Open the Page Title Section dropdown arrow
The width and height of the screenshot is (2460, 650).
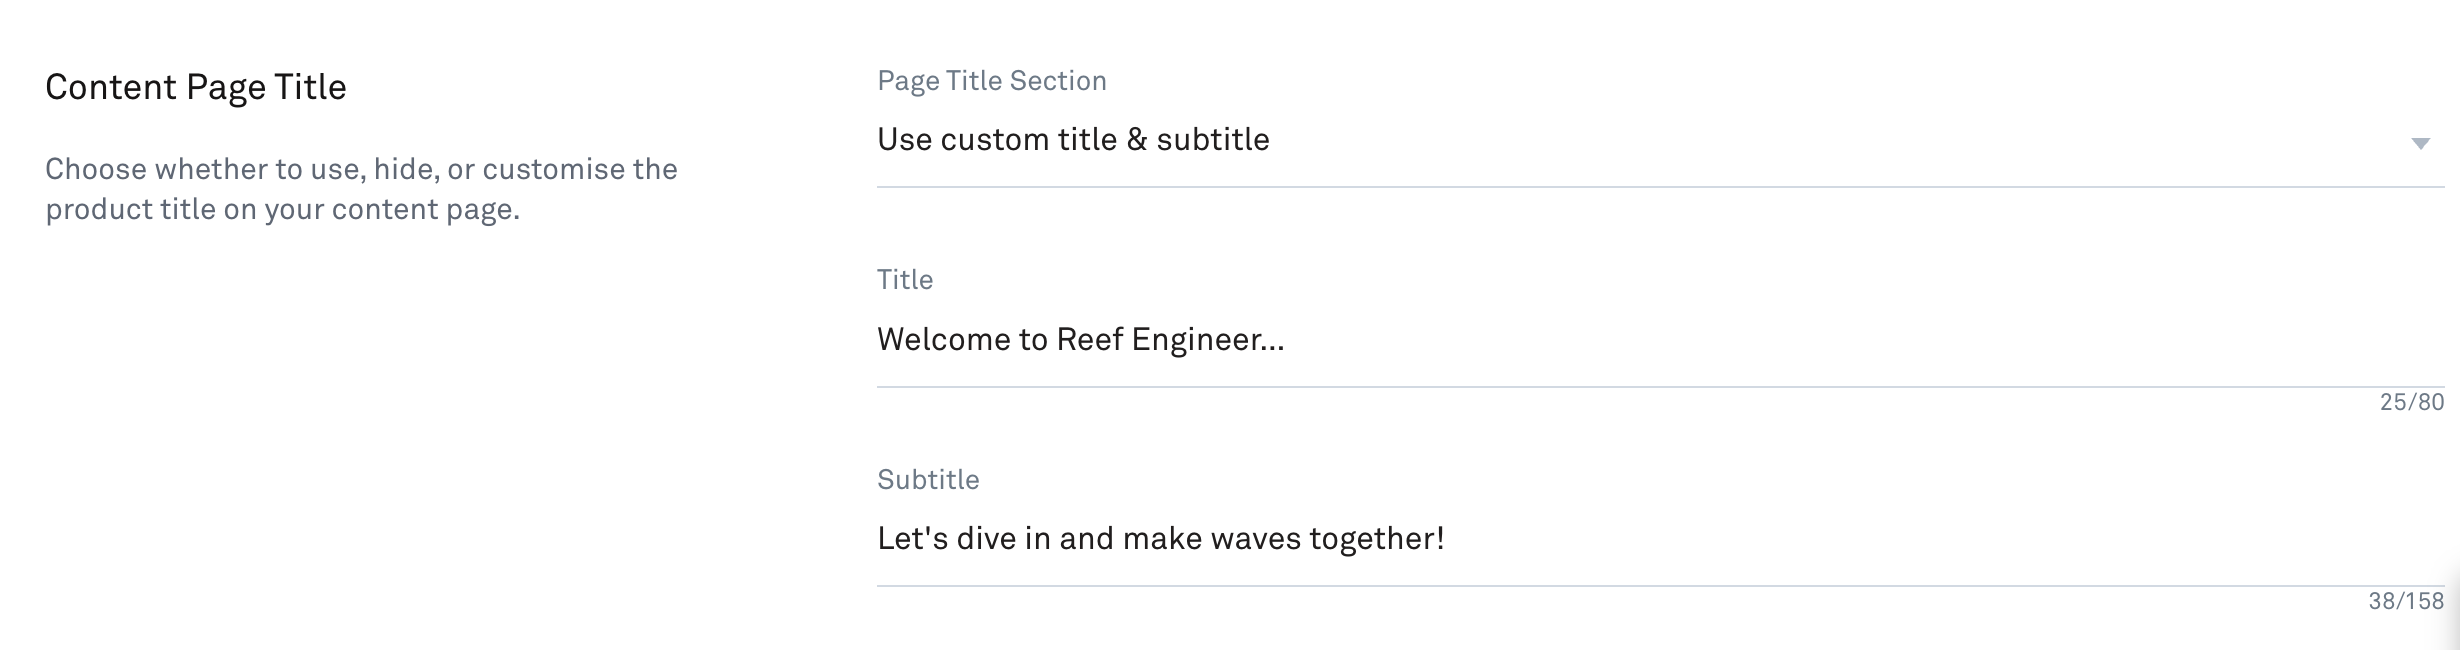(x=2420, y=144)
